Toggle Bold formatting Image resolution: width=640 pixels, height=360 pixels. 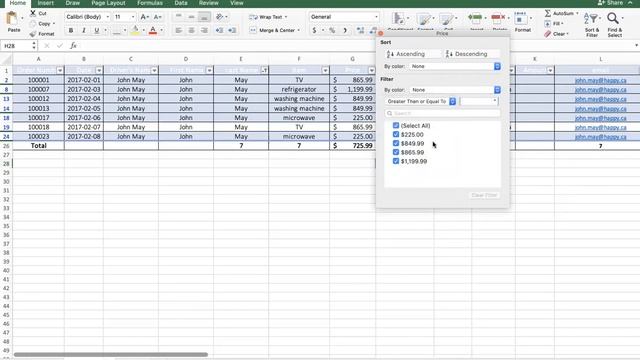[71, 30]
